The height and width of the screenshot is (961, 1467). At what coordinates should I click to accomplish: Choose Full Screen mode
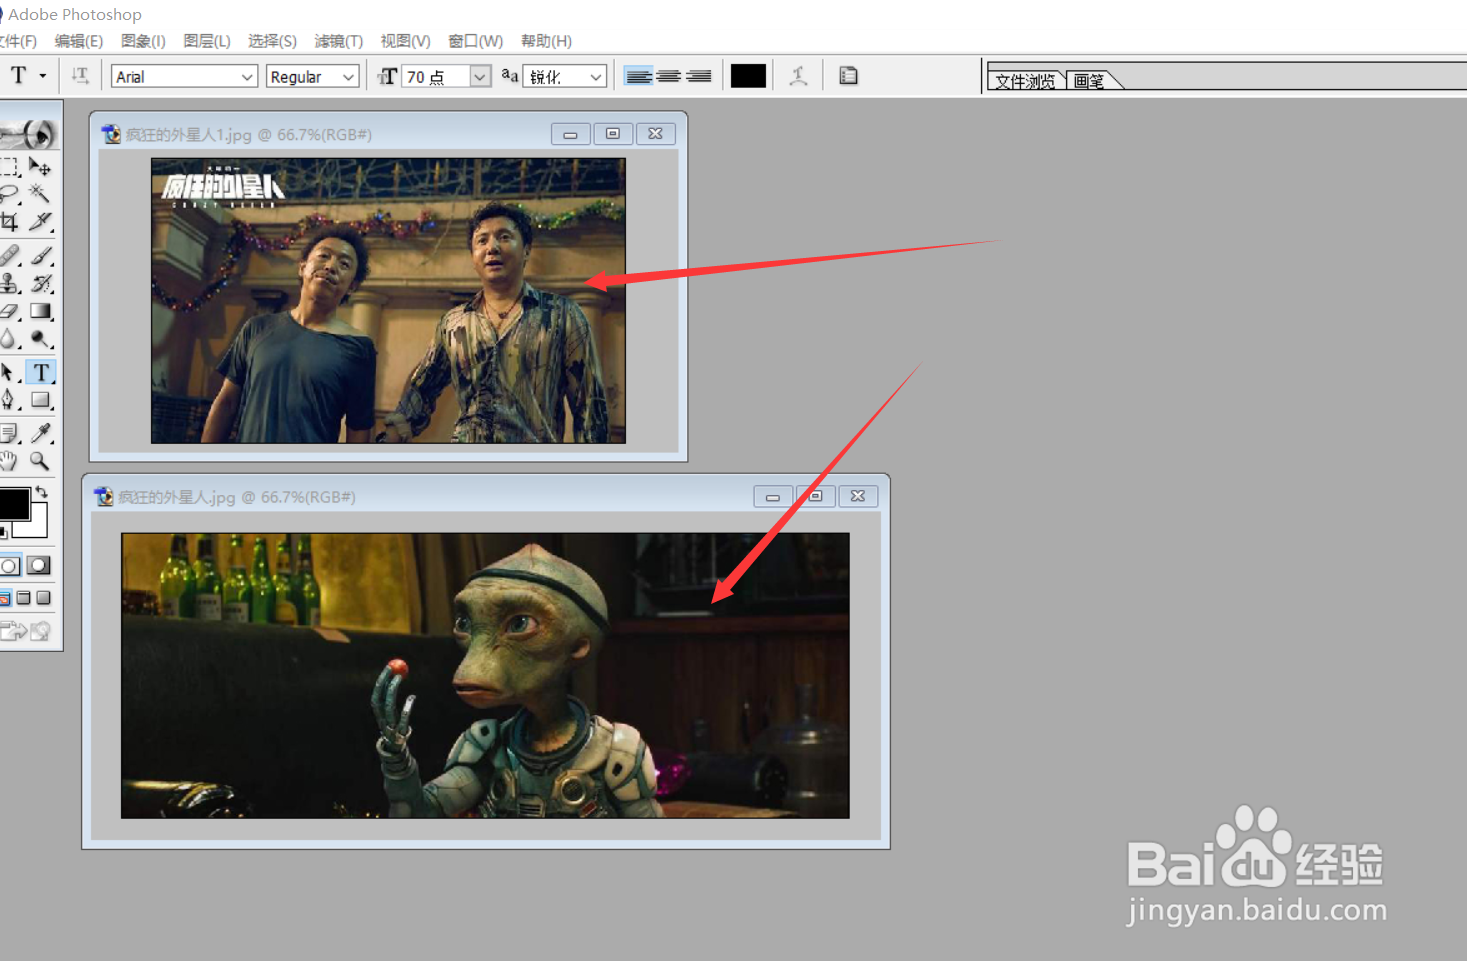(43, 598)
